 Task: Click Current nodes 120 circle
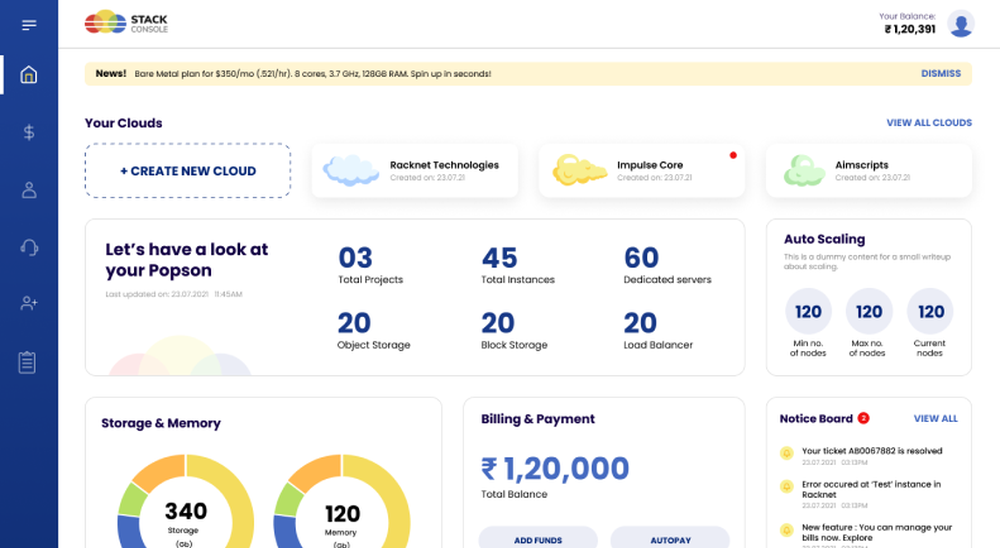(x=930, y=311)
